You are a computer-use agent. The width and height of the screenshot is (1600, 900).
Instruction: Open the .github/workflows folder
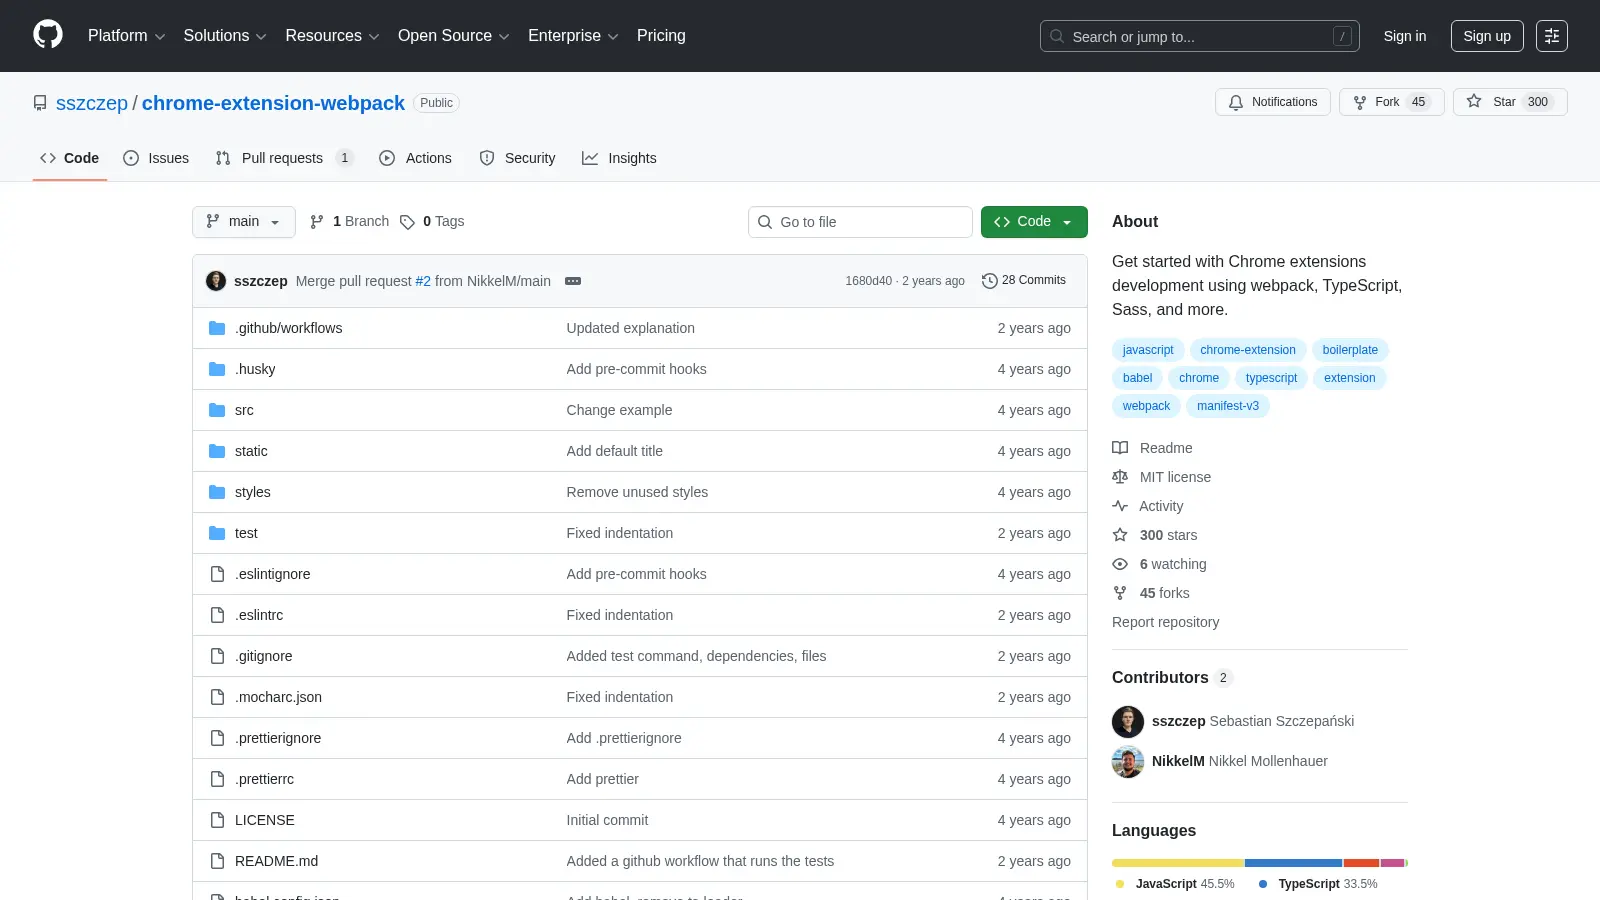click(288, 328)
